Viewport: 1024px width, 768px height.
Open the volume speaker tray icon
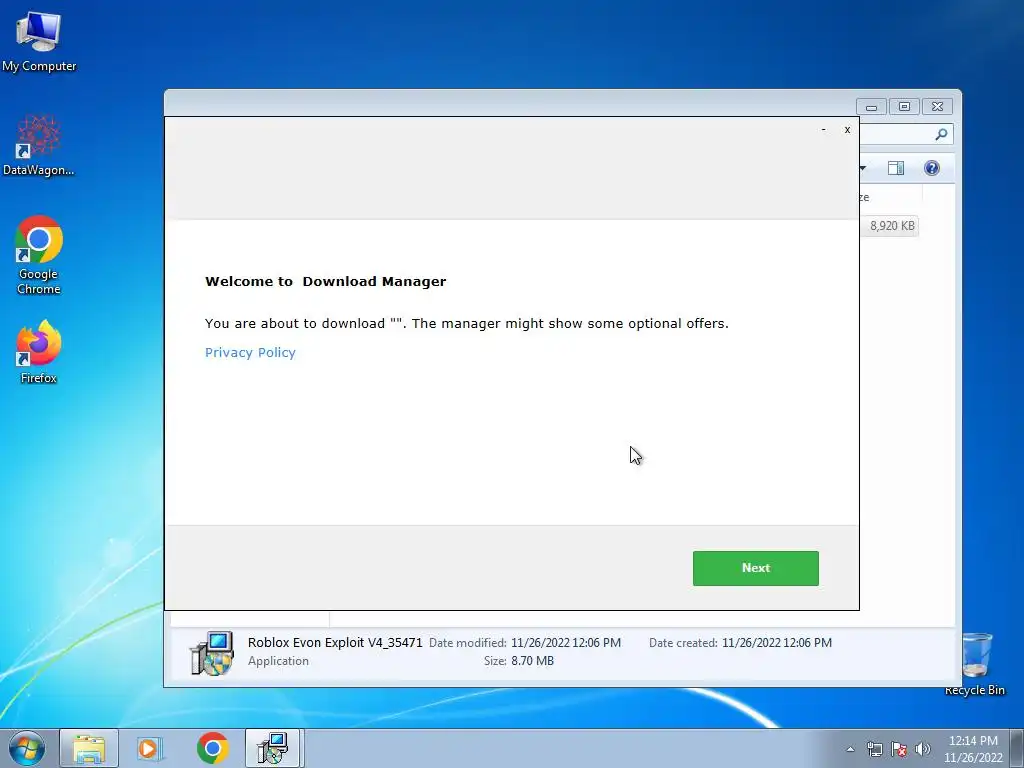coord(922,749)
